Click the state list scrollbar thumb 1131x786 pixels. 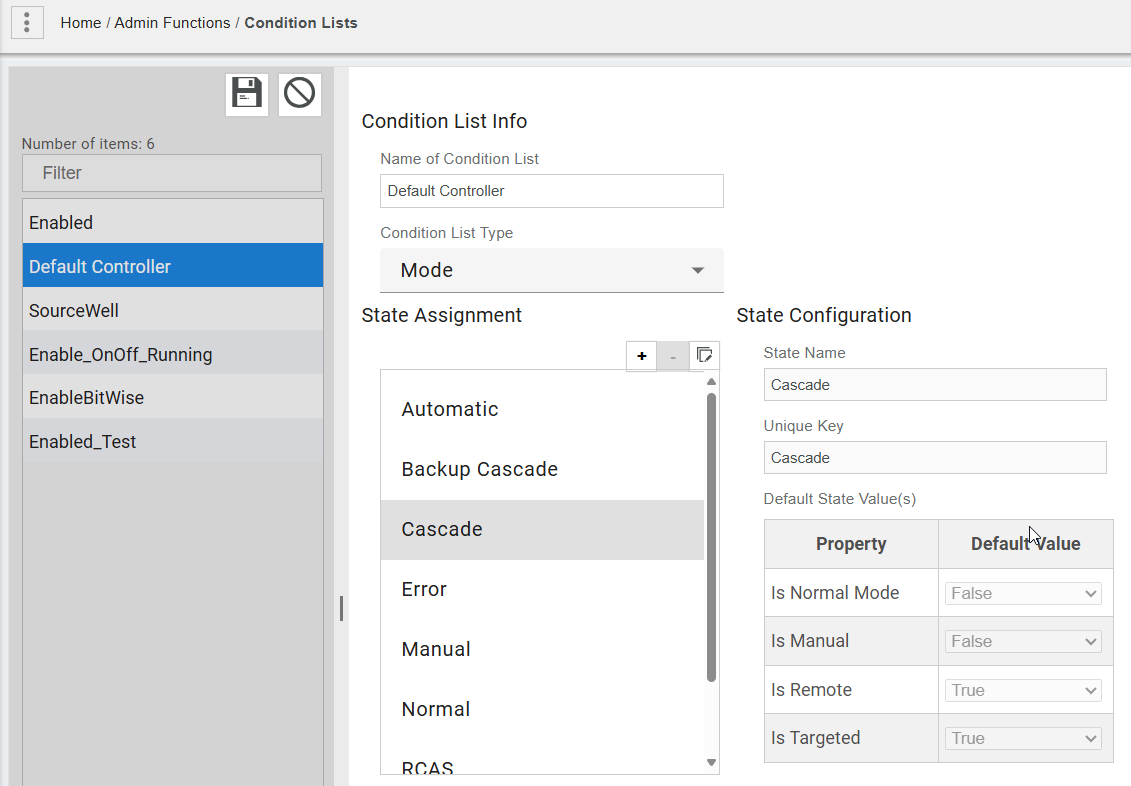pyautogui.click(x=711, y=537)
